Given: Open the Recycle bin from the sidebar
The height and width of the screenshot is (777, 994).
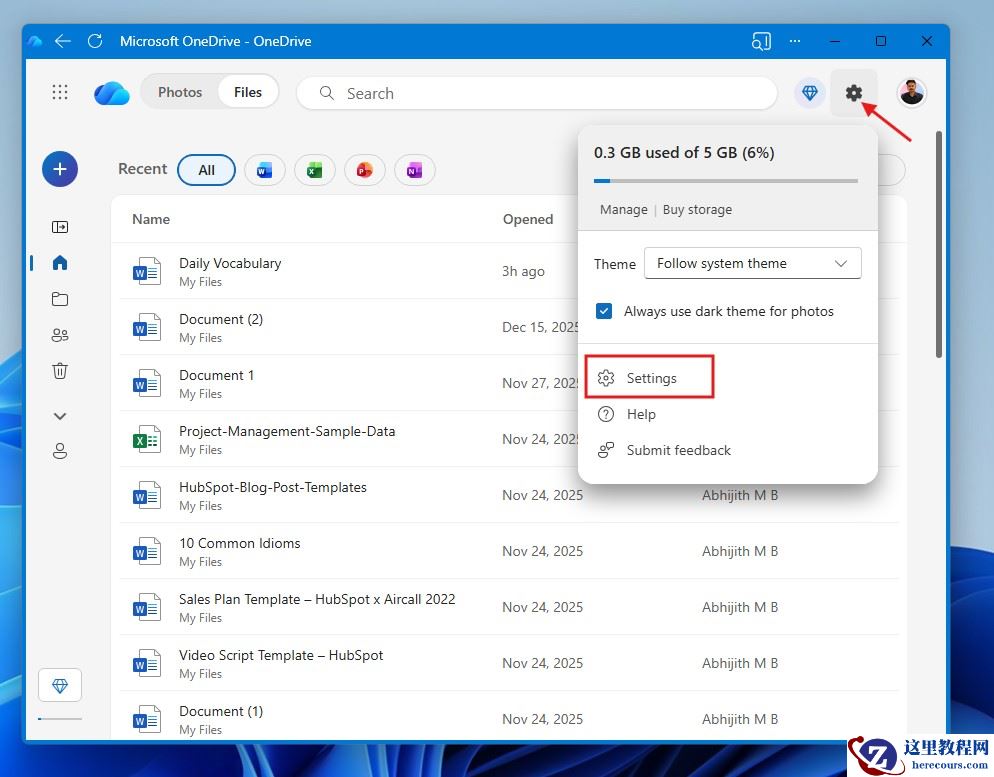Looking at the screenshot, I should 60,371.
